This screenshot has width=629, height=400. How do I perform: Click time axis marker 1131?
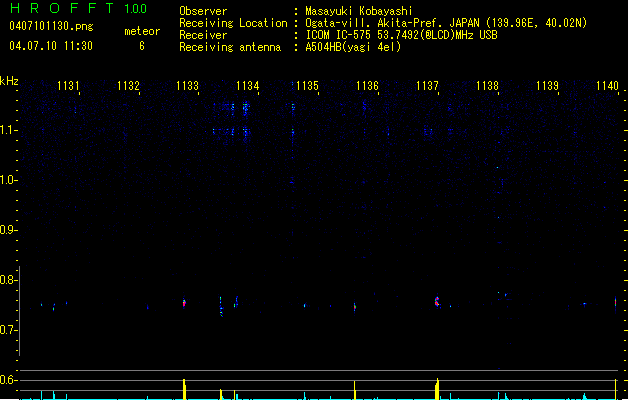[68, 86]
